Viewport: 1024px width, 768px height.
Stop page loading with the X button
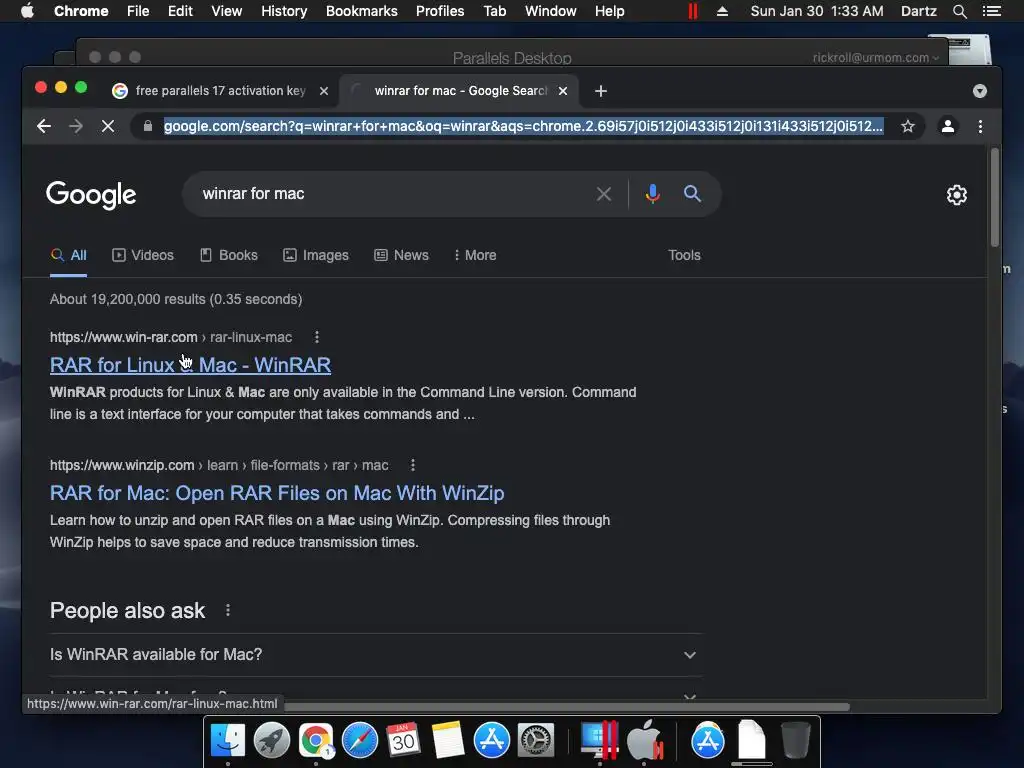pos(108,126)
